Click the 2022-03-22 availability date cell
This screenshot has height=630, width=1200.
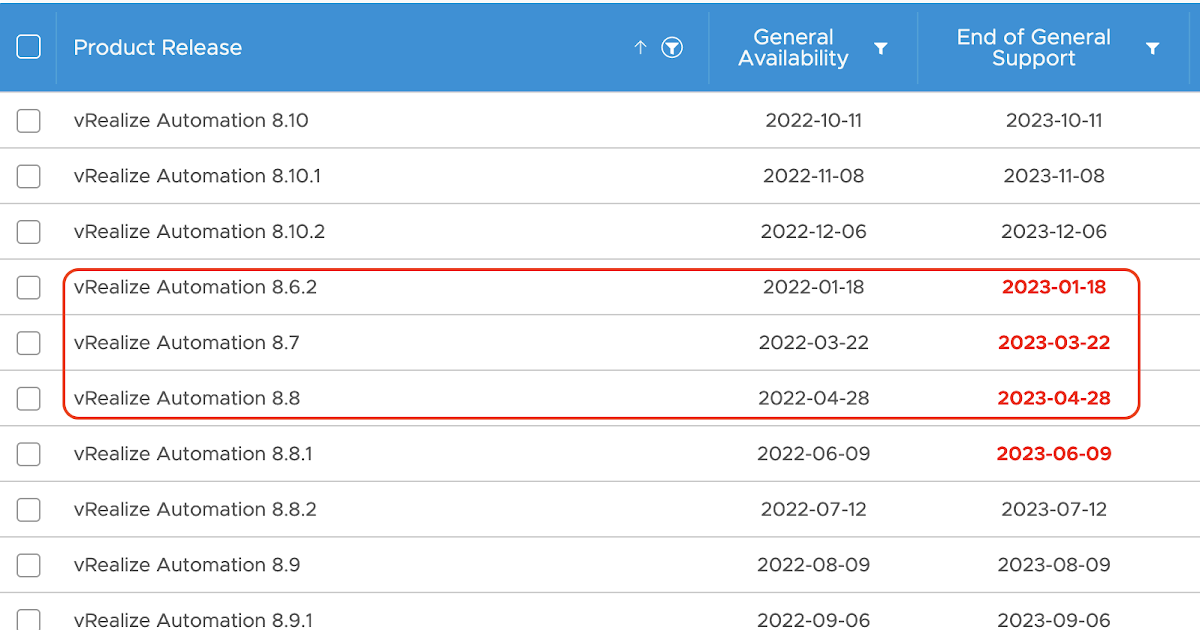814,342
